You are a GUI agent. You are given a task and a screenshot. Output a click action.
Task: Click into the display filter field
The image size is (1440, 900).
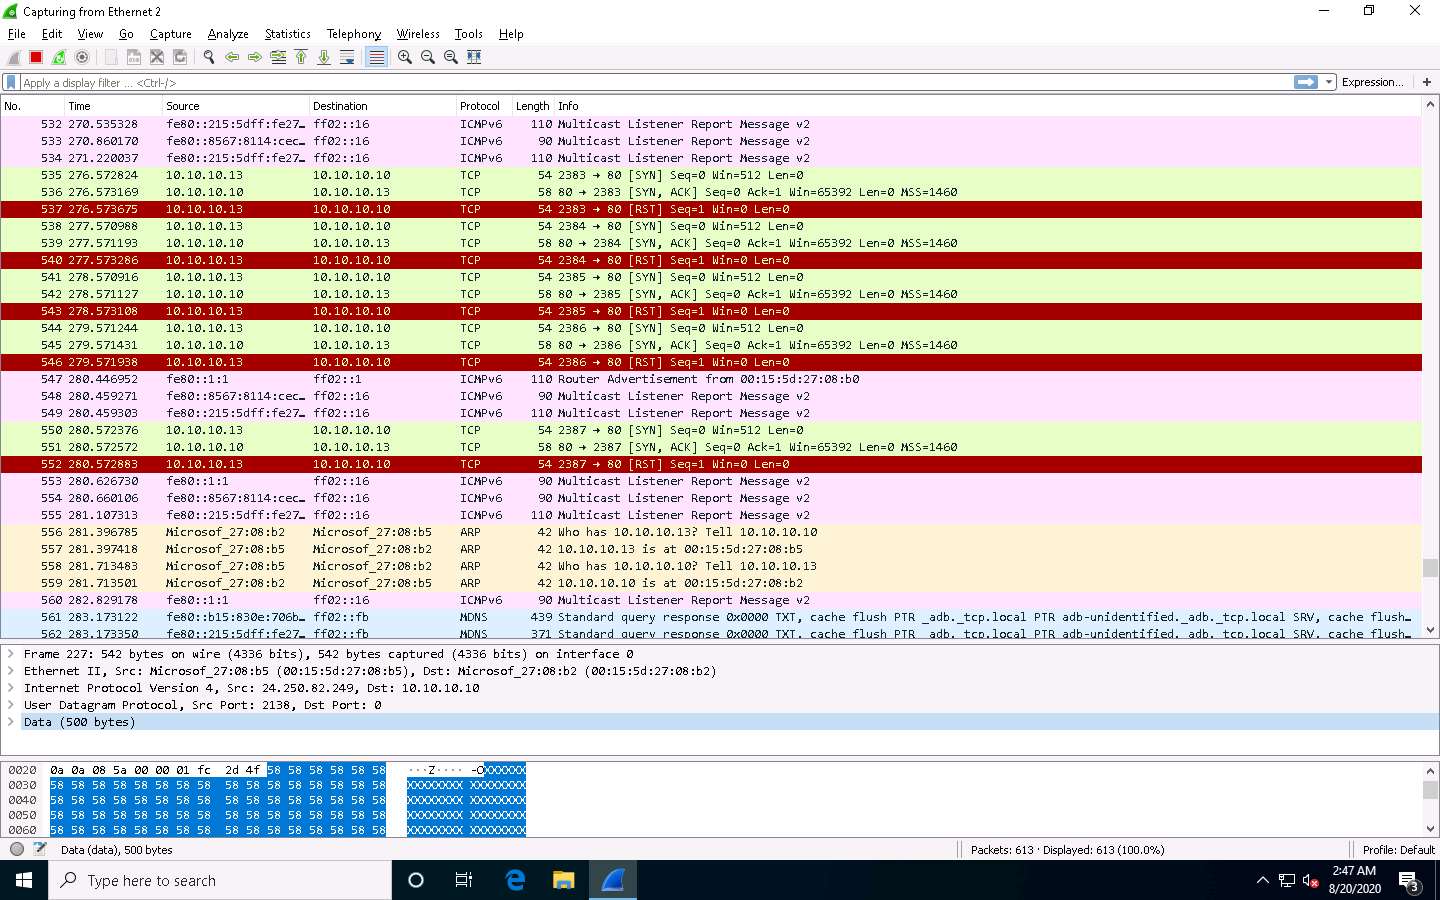pos(655,83)
